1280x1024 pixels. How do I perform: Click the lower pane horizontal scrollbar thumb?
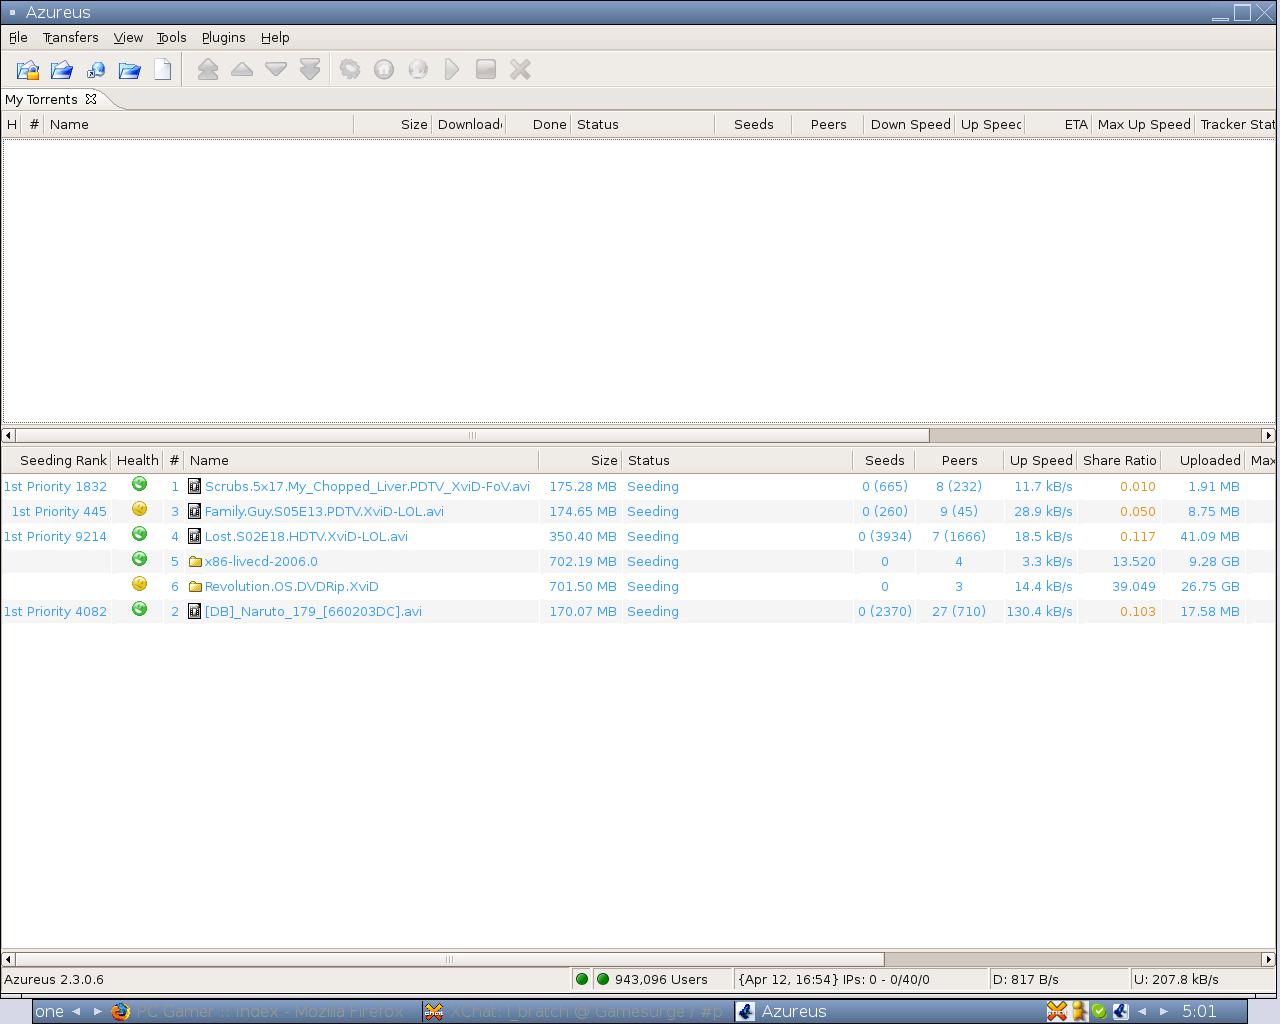tap(449, 959)
